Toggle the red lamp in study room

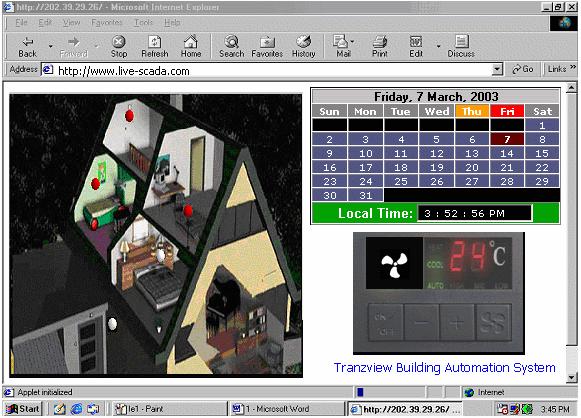tap(188, 211)
